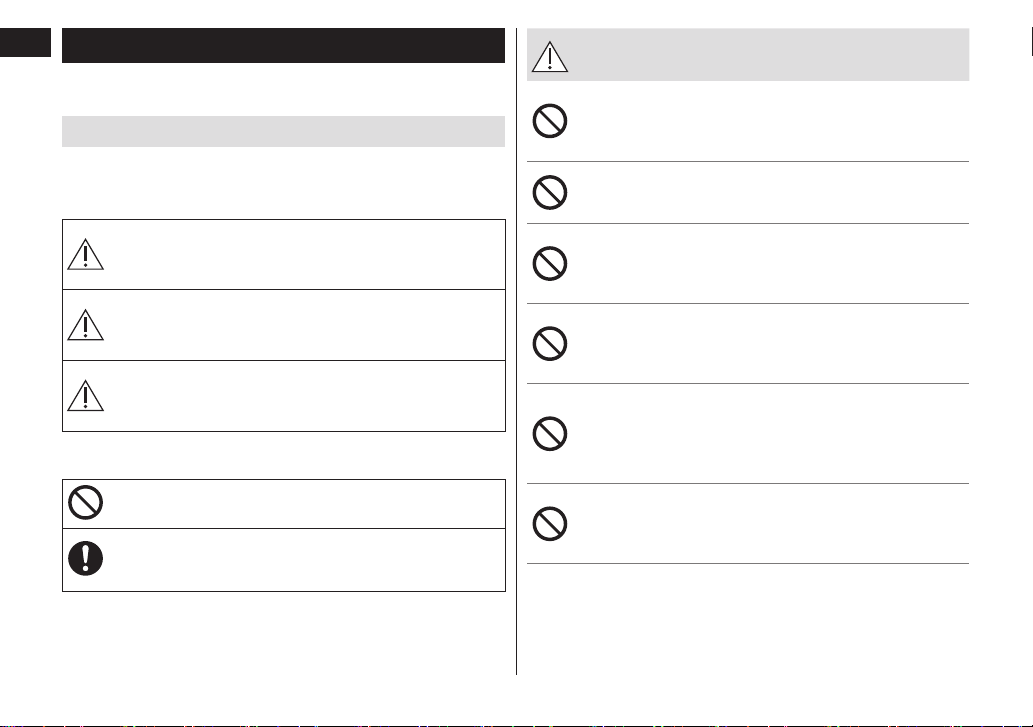Click the wide black title bar on the left page
The image size is (1033, 727).
pos(283,45)
